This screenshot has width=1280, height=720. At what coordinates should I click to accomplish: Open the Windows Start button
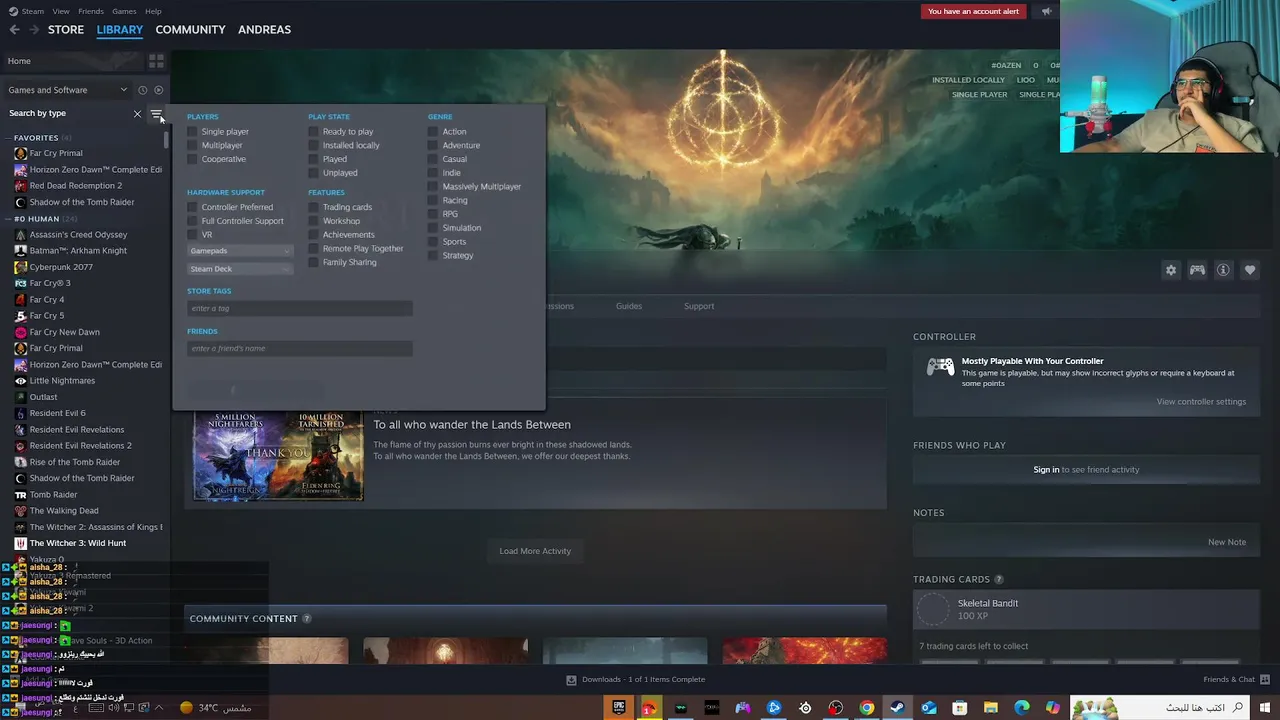[1265, 708]
